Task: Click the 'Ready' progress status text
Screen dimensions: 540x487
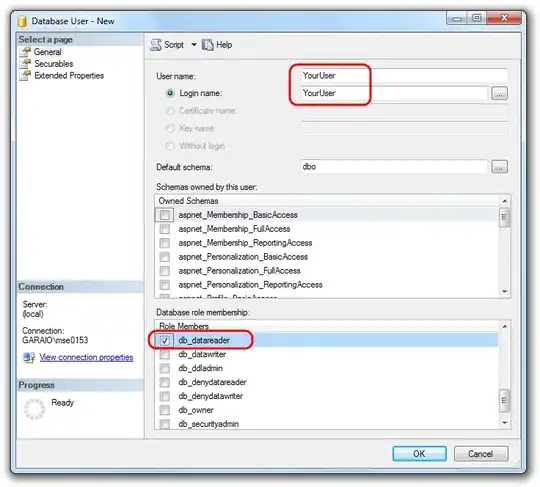Action: tap(63, 403)
